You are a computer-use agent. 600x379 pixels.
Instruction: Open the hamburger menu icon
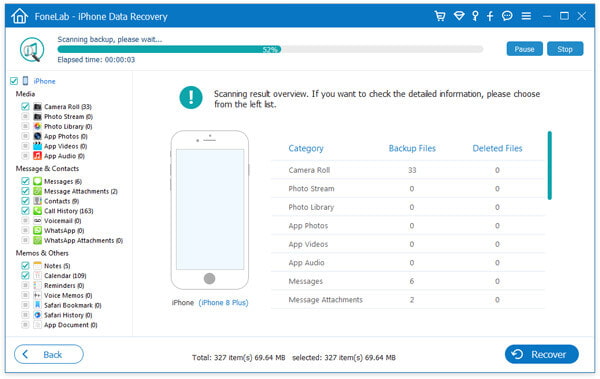coord(526,16)
